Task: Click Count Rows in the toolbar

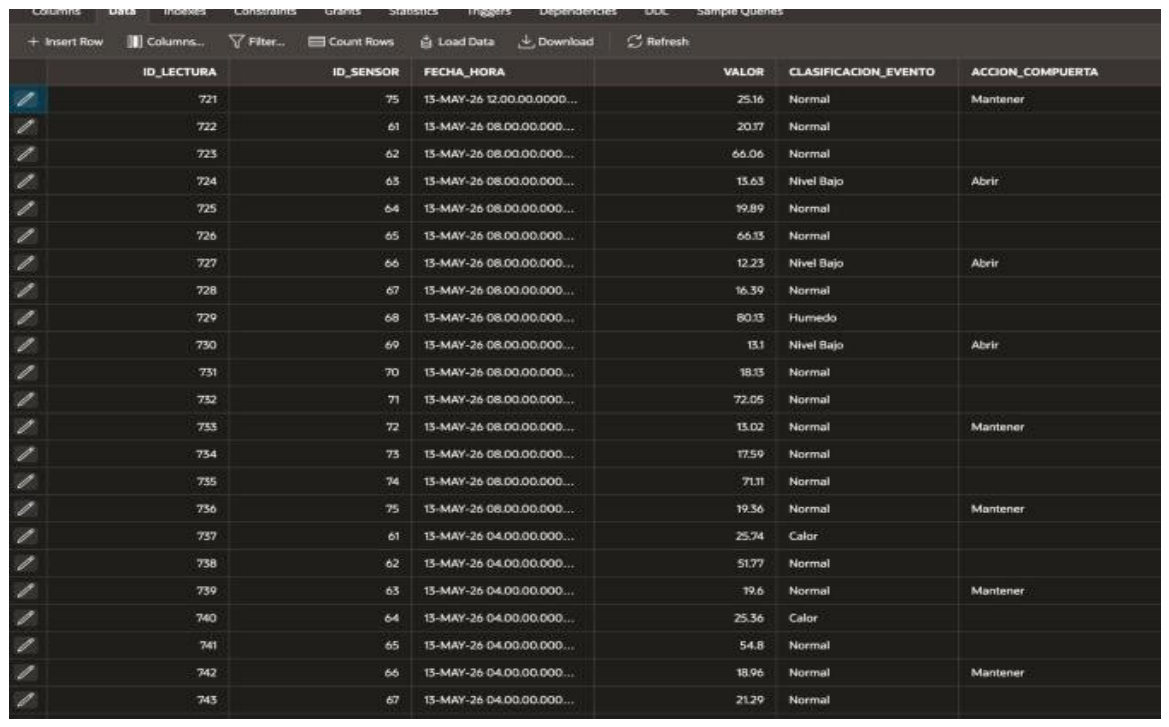Action: (x=351, y=42)
